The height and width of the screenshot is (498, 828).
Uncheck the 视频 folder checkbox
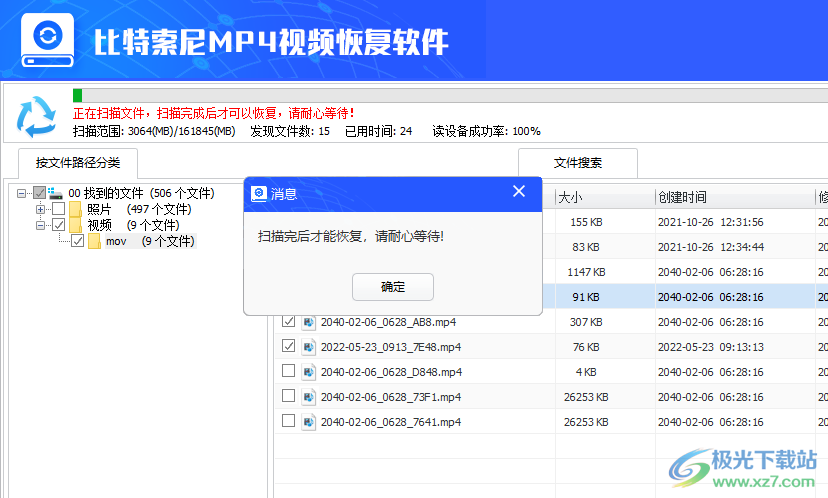[59, 225]
